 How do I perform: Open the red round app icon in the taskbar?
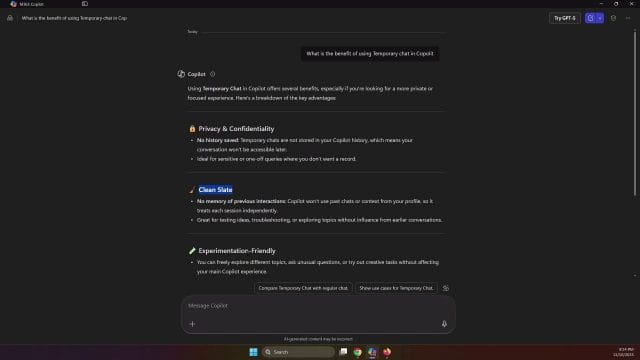coord(387,352)
